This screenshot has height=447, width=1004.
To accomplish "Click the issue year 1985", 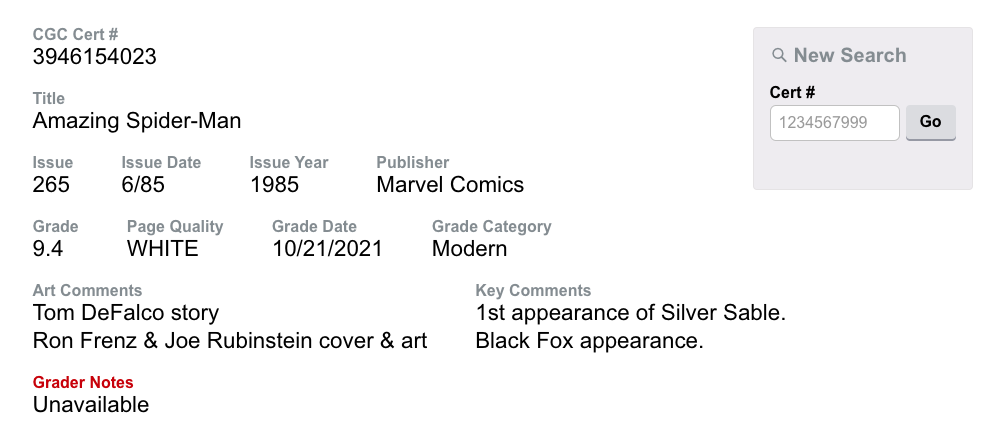I will point(275,185).
